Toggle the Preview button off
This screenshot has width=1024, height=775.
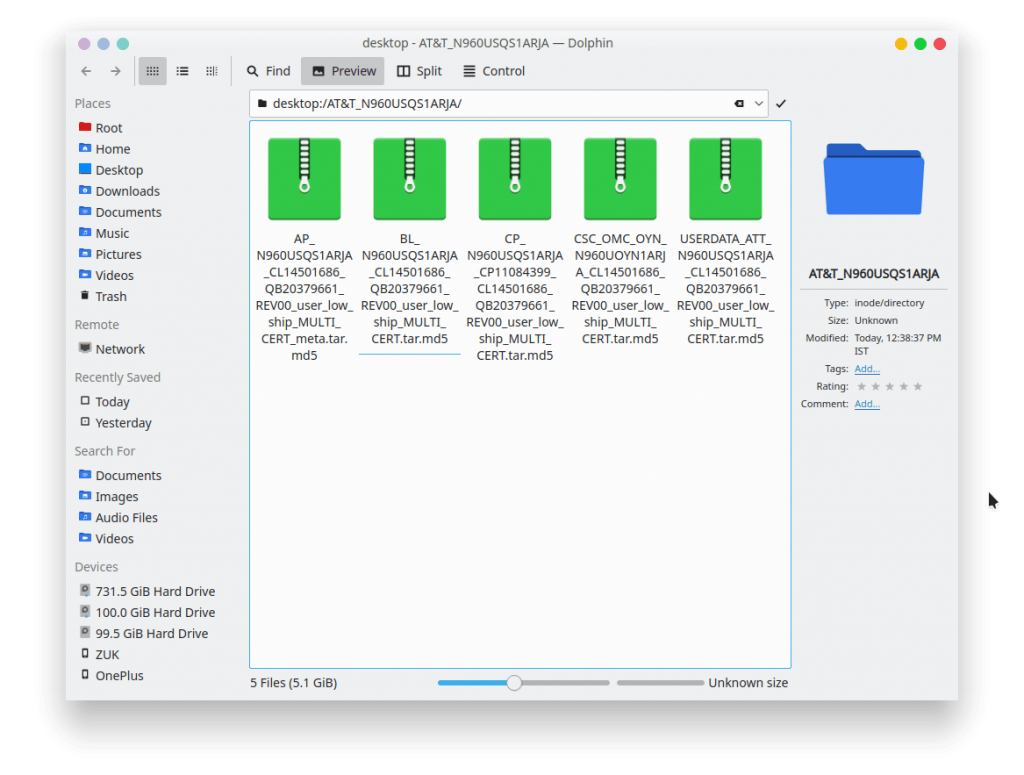point(344,71)
